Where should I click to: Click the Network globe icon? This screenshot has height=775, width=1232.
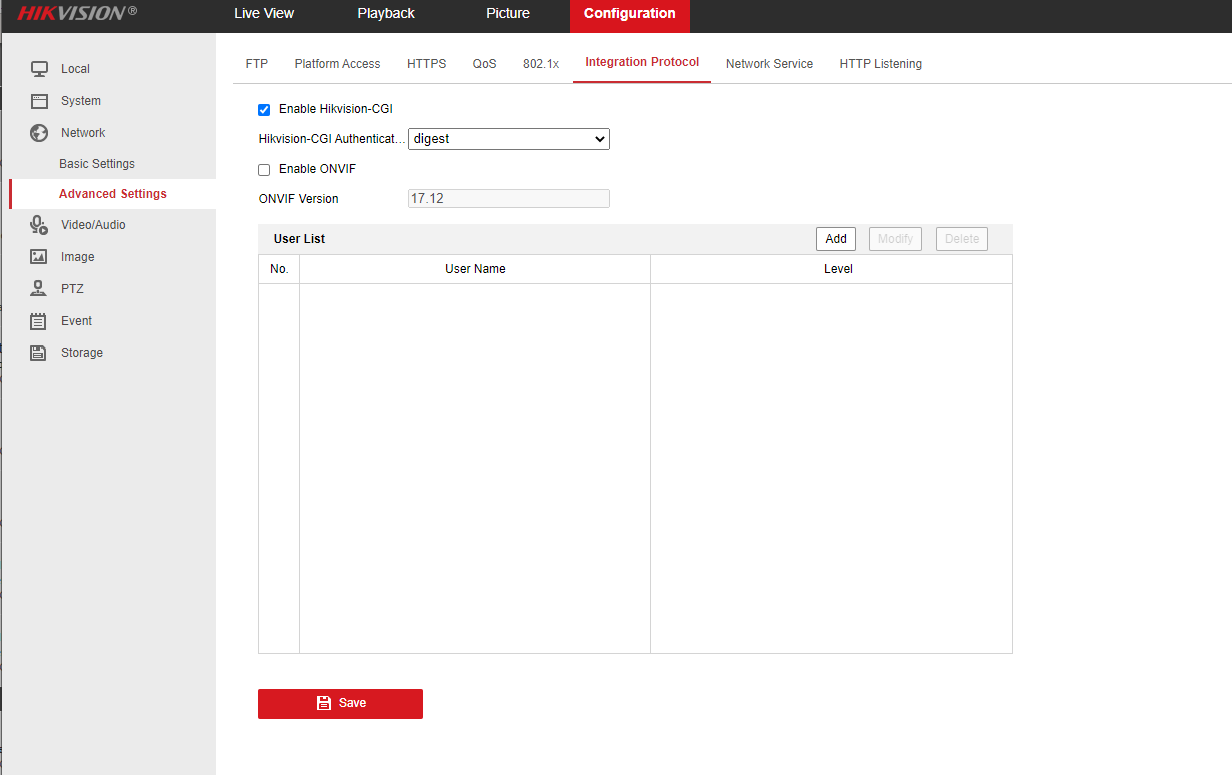point(39,133)
